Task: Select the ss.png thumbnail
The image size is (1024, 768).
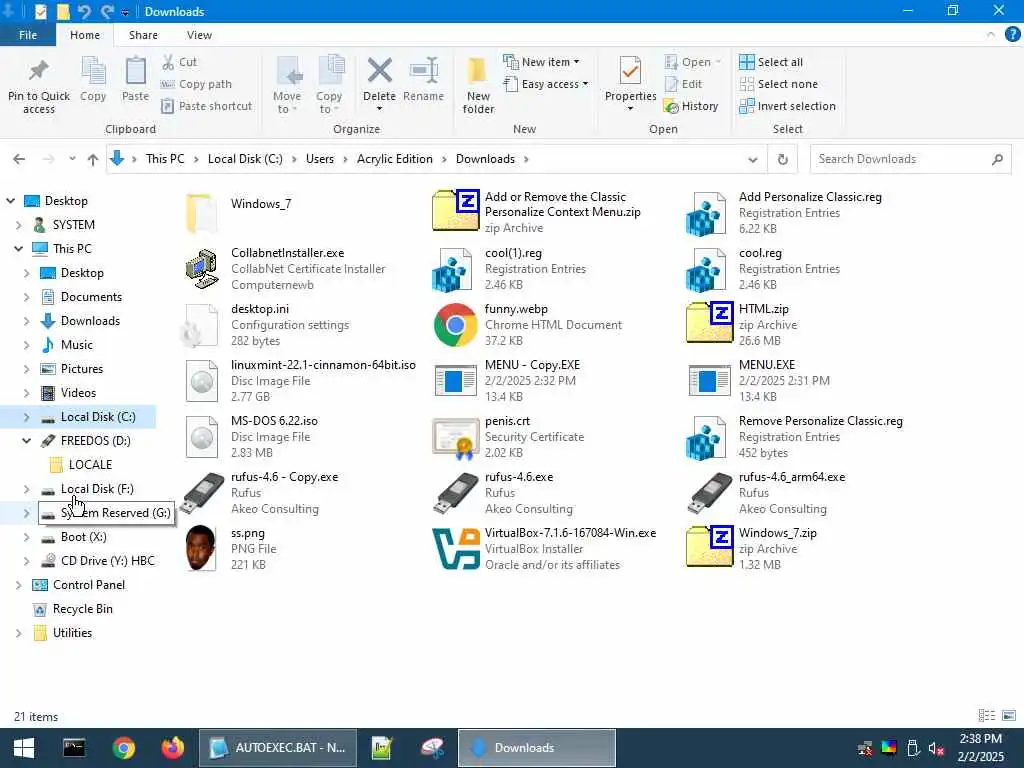Action: coord(201,548)
